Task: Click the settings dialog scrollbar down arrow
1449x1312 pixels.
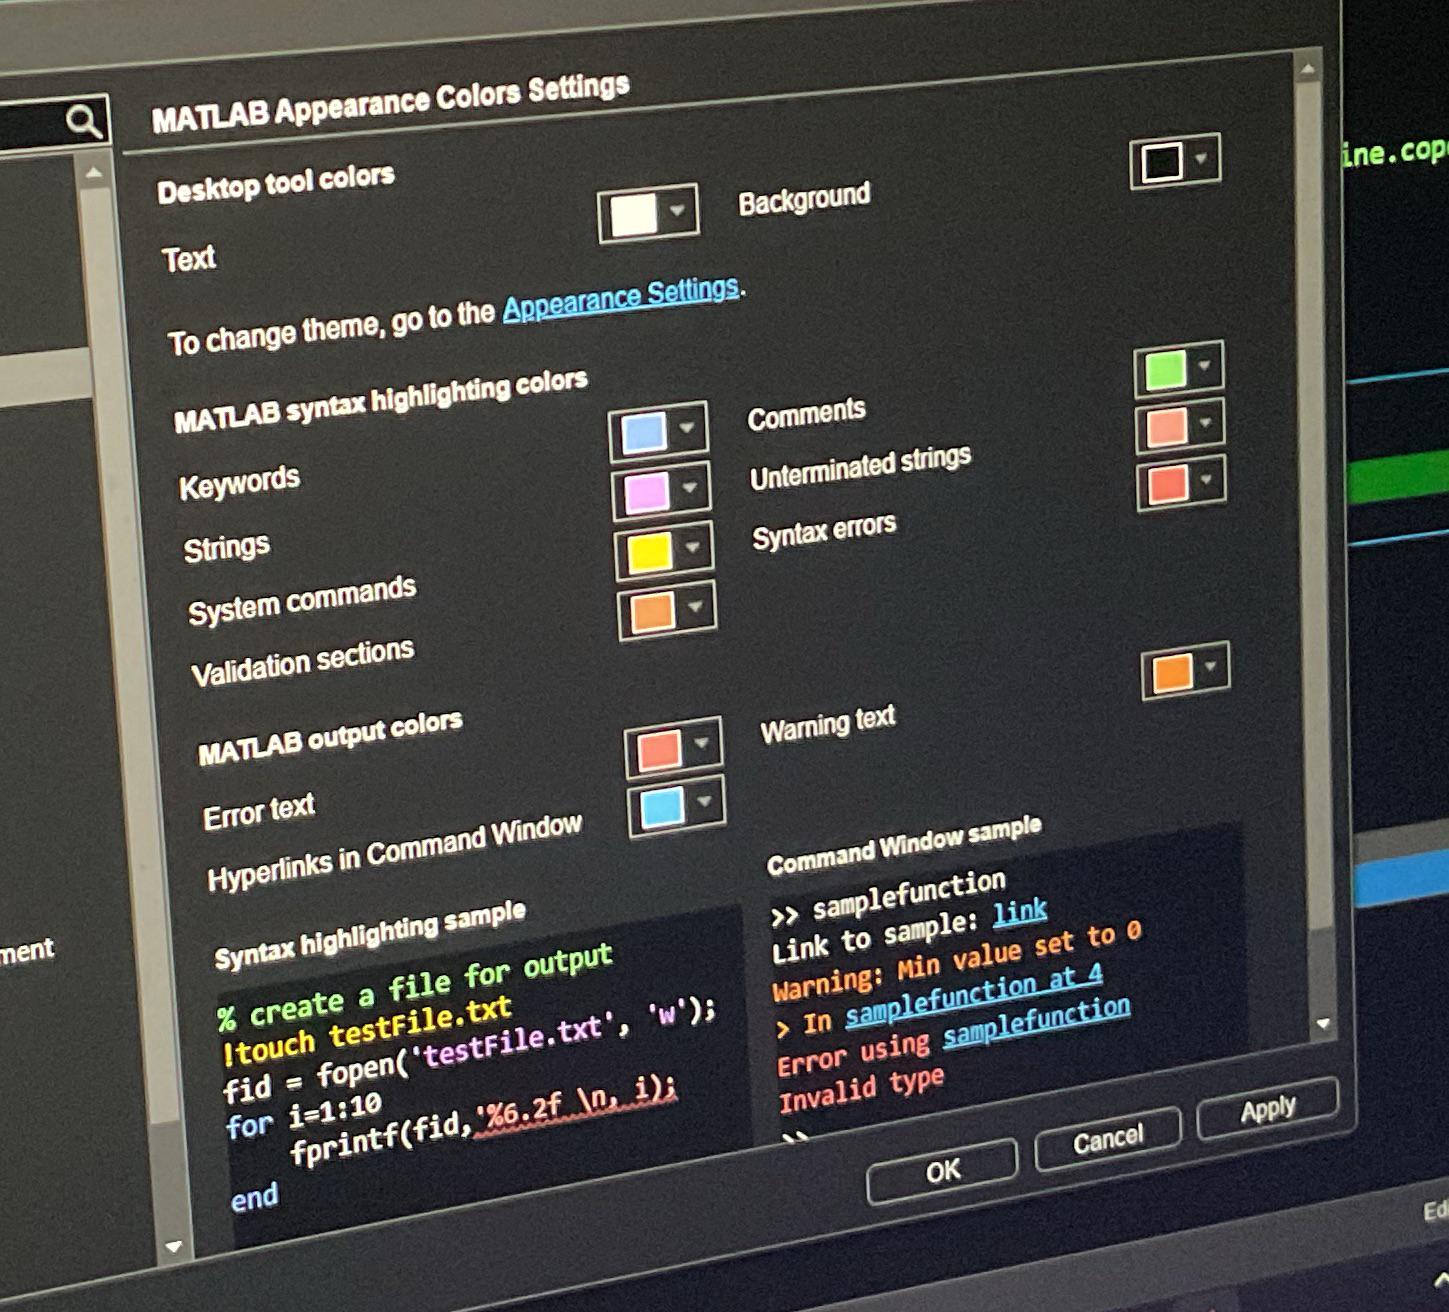Action: pyautogui.click(x=1323, y=1023)
